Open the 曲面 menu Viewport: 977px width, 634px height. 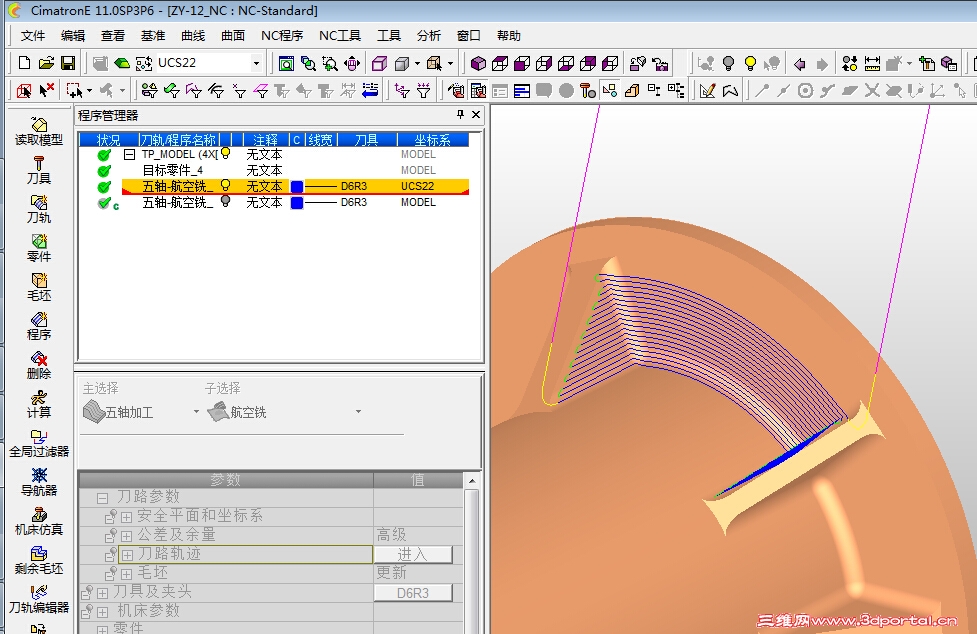pos(233,35)
